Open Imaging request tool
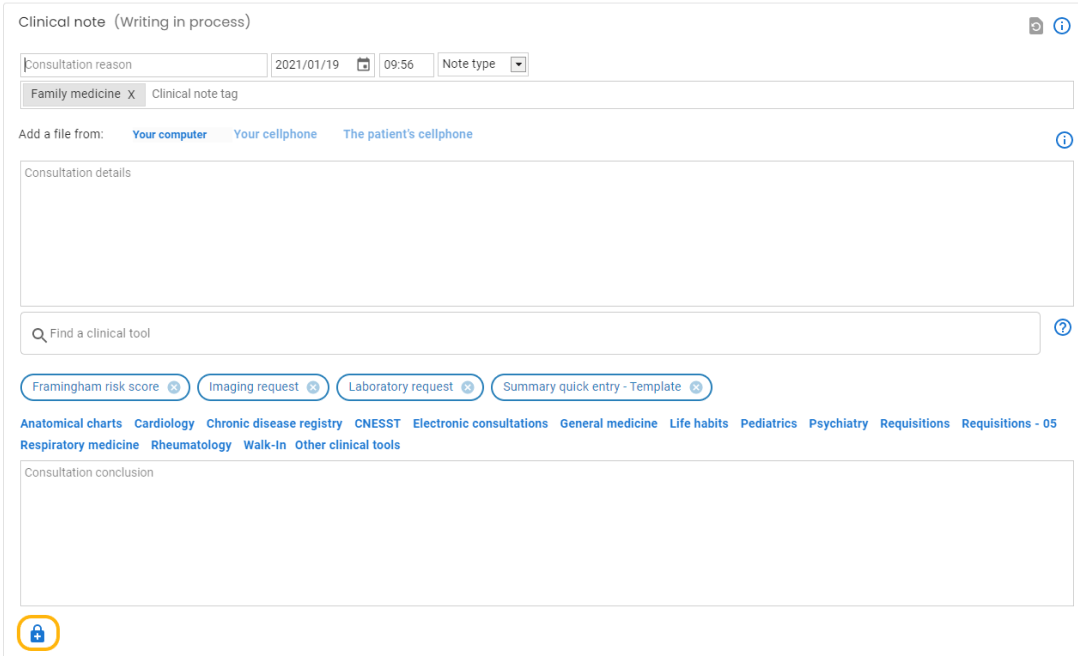Screen dimensions: 1078x656 (x=254, y=387)
